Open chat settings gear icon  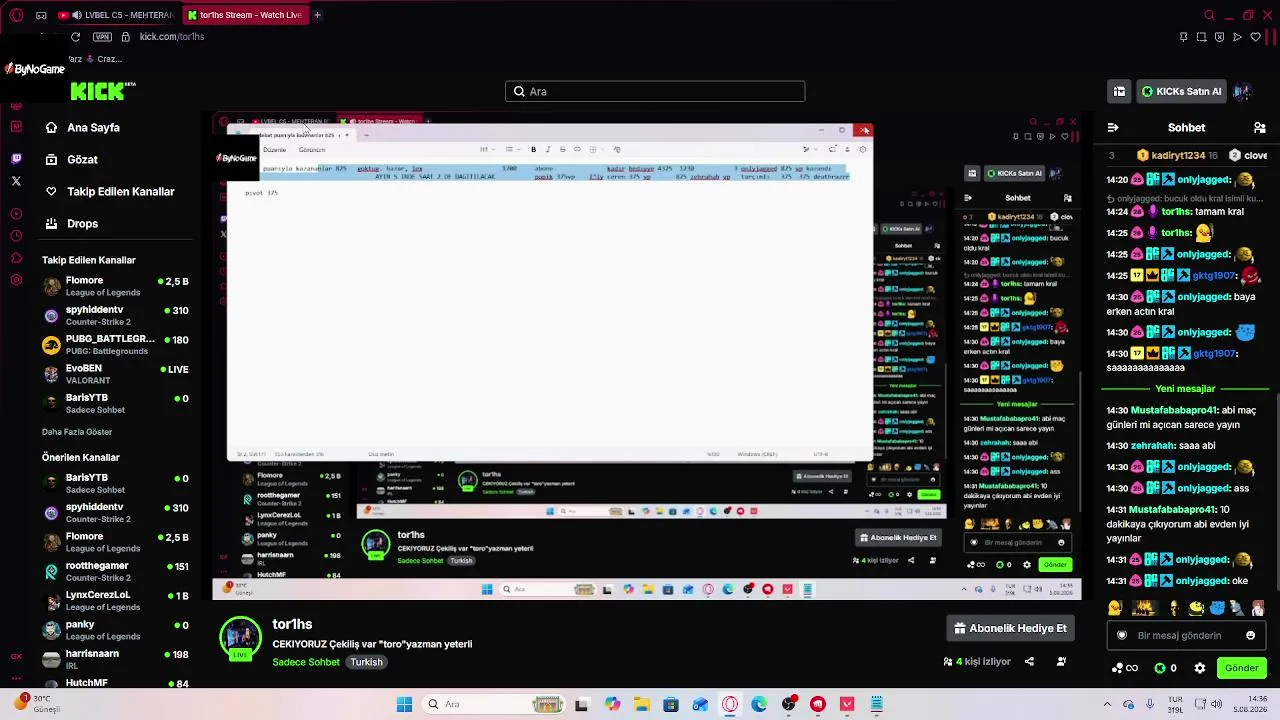[1200, 668]
